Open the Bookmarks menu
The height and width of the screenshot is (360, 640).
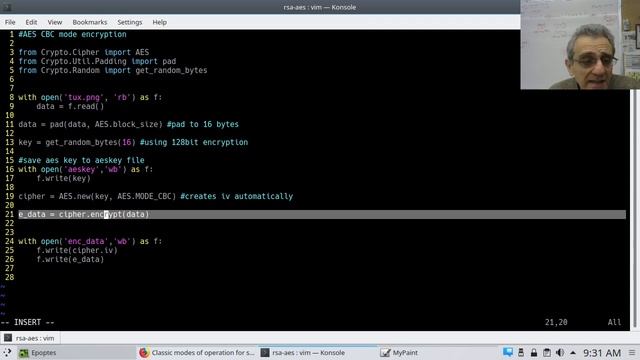coord(90,22)
